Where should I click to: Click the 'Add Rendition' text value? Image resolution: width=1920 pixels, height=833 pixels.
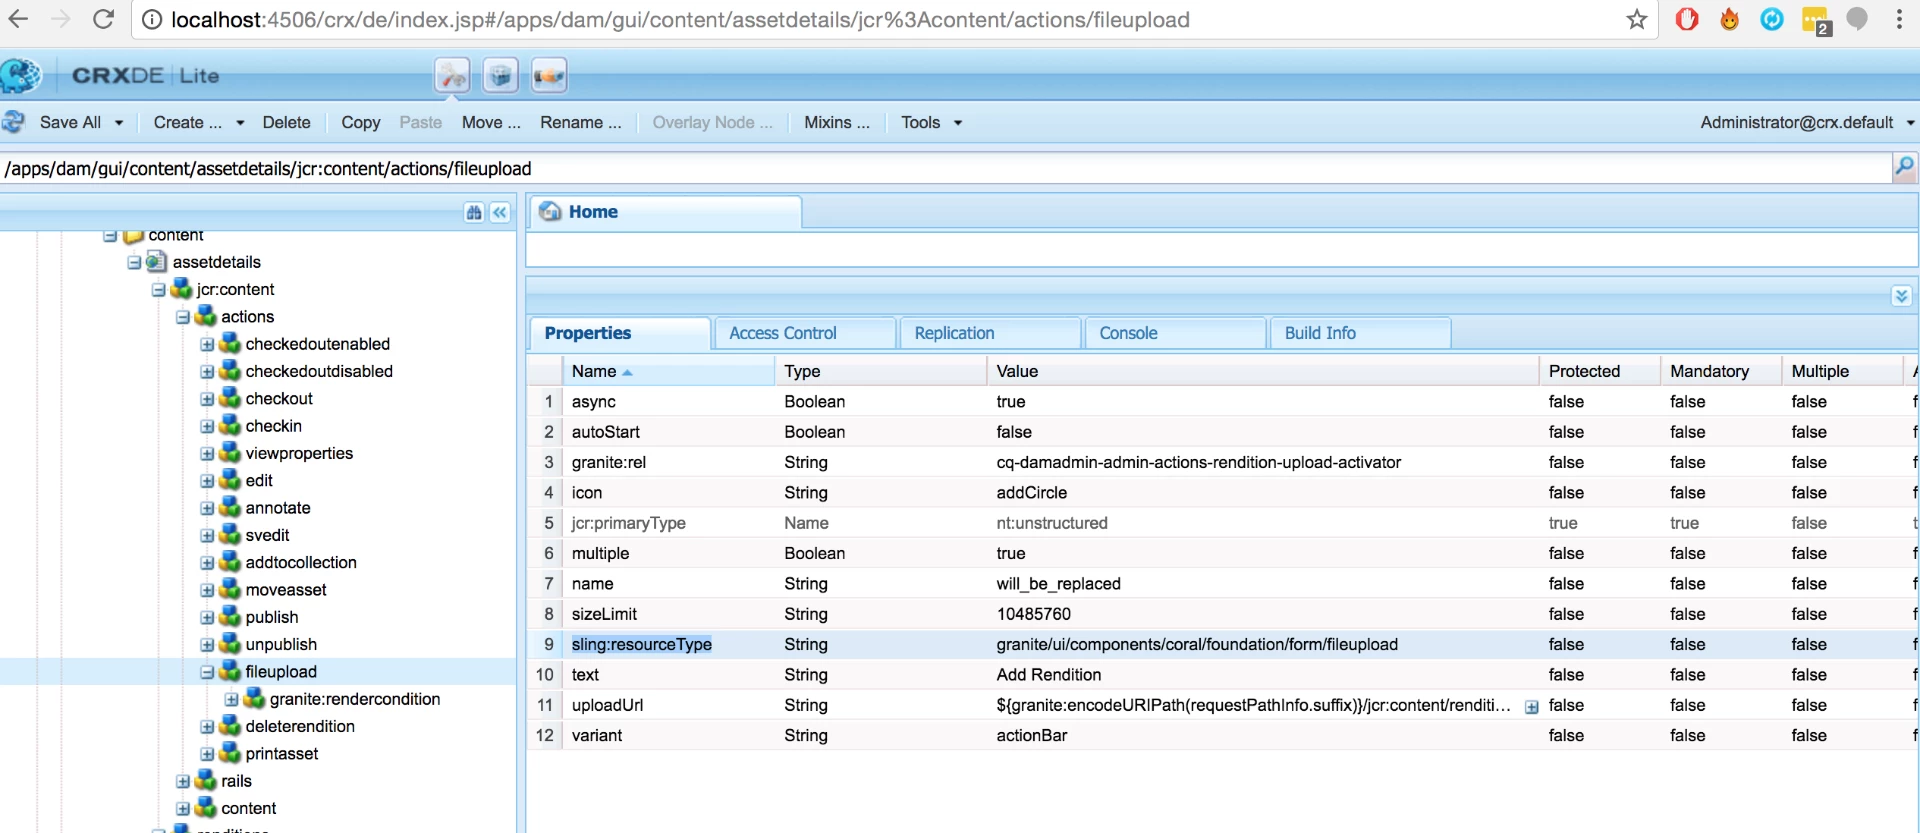[x=1049, y=675]
